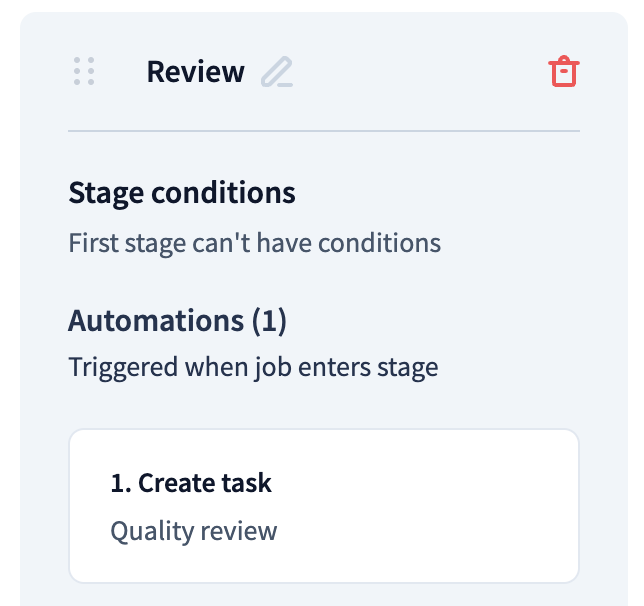Click the divider line below the Review header
This screenshot has width=644, height=606.
[323, 131]
